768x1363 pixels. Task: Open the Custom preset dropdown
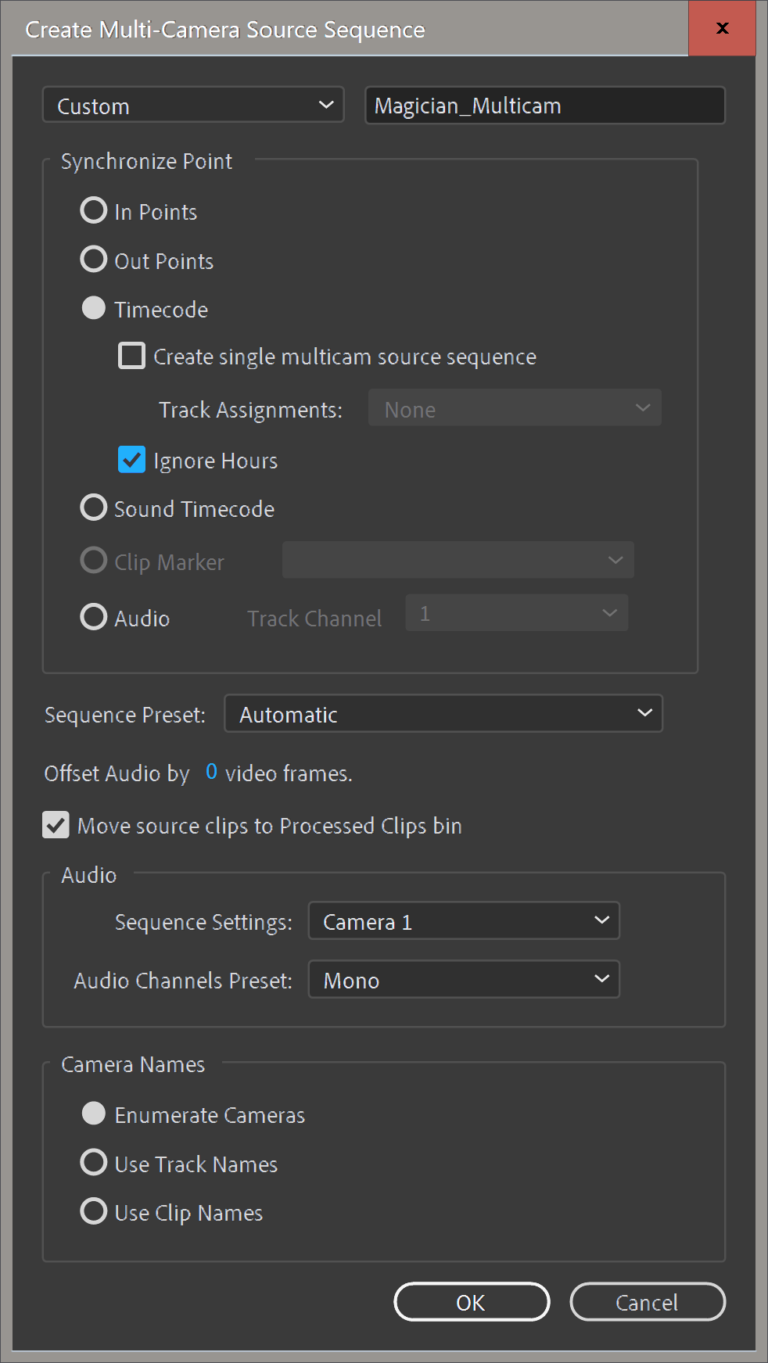(x=192, y=105)
